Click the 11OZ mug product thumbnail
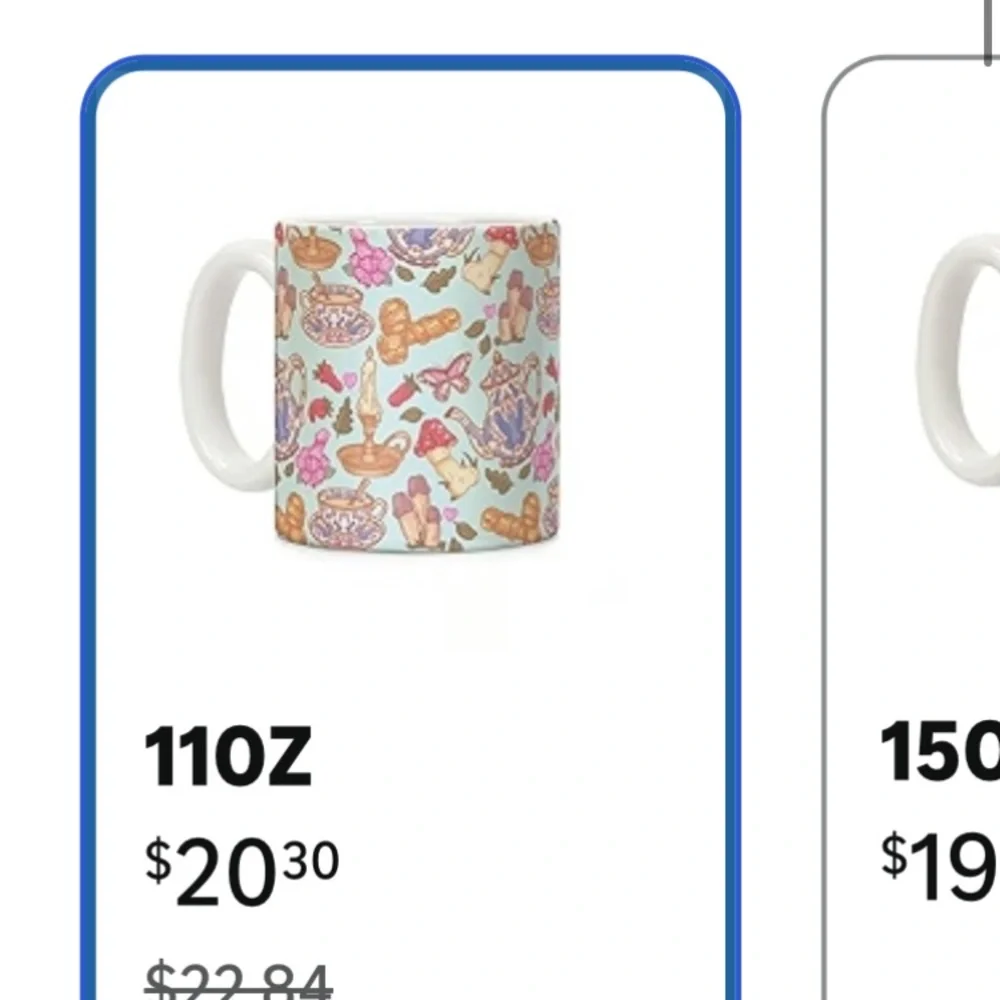1000x1000 pixels. [380, 380]
